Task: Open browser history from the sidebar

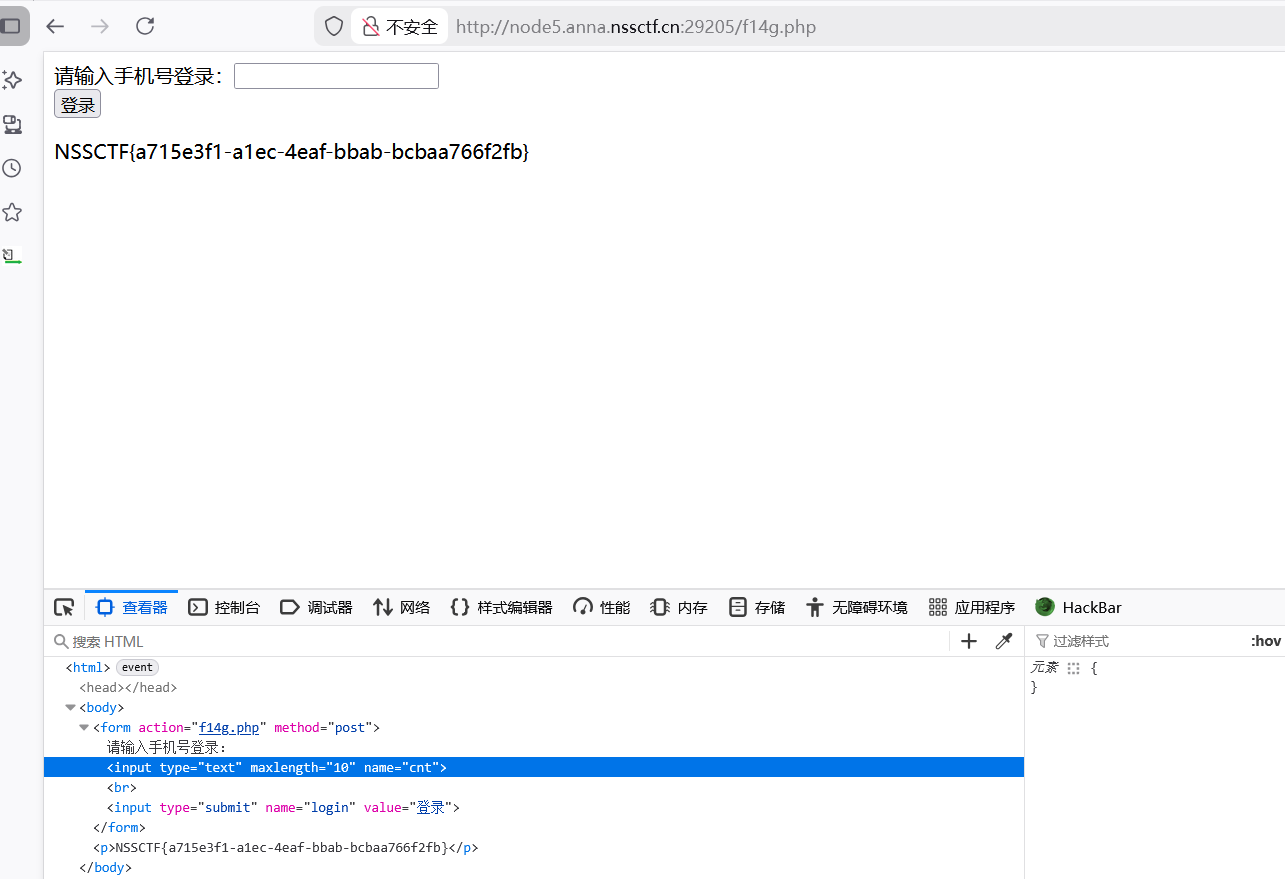Action: click(x=12, y=168)
